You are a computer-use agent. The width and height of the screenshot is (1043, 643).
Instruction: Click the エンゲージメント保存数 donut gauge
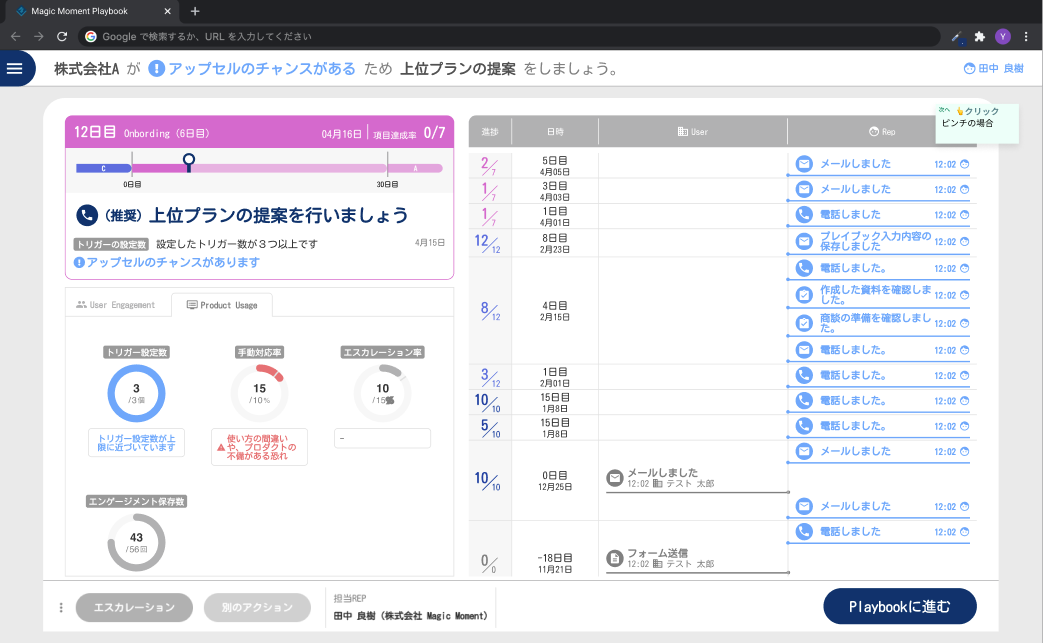click(x=136, y=542)
